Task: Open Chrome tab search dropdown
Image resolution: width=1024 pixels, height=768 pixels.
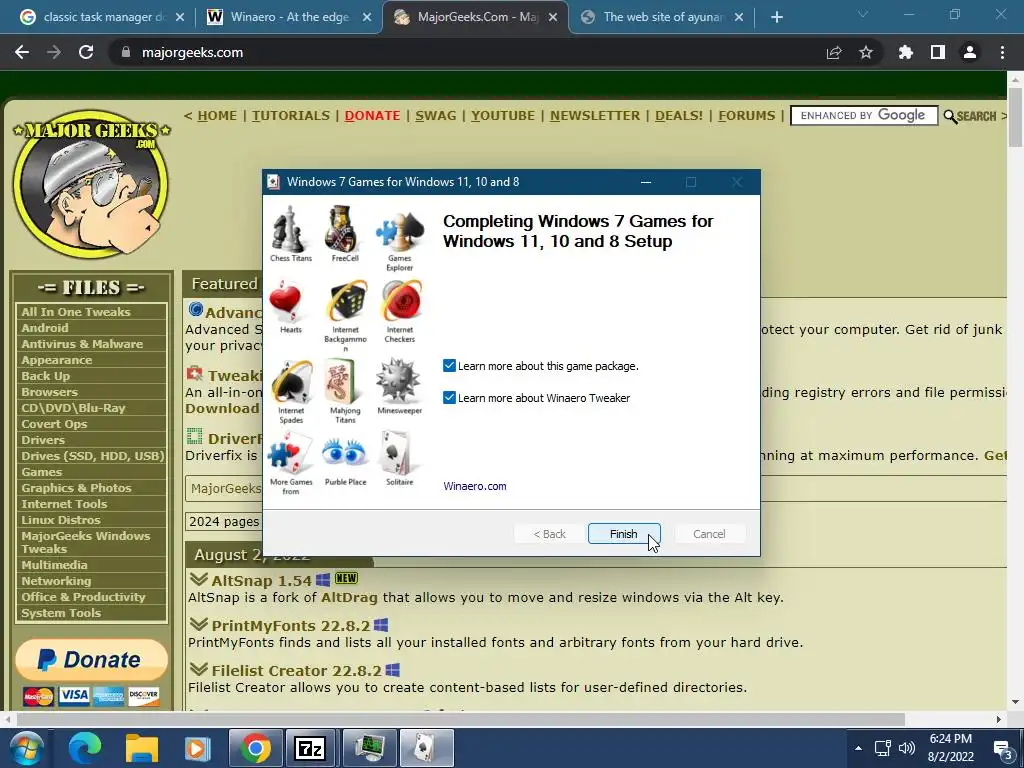Action: coord(863,14)
